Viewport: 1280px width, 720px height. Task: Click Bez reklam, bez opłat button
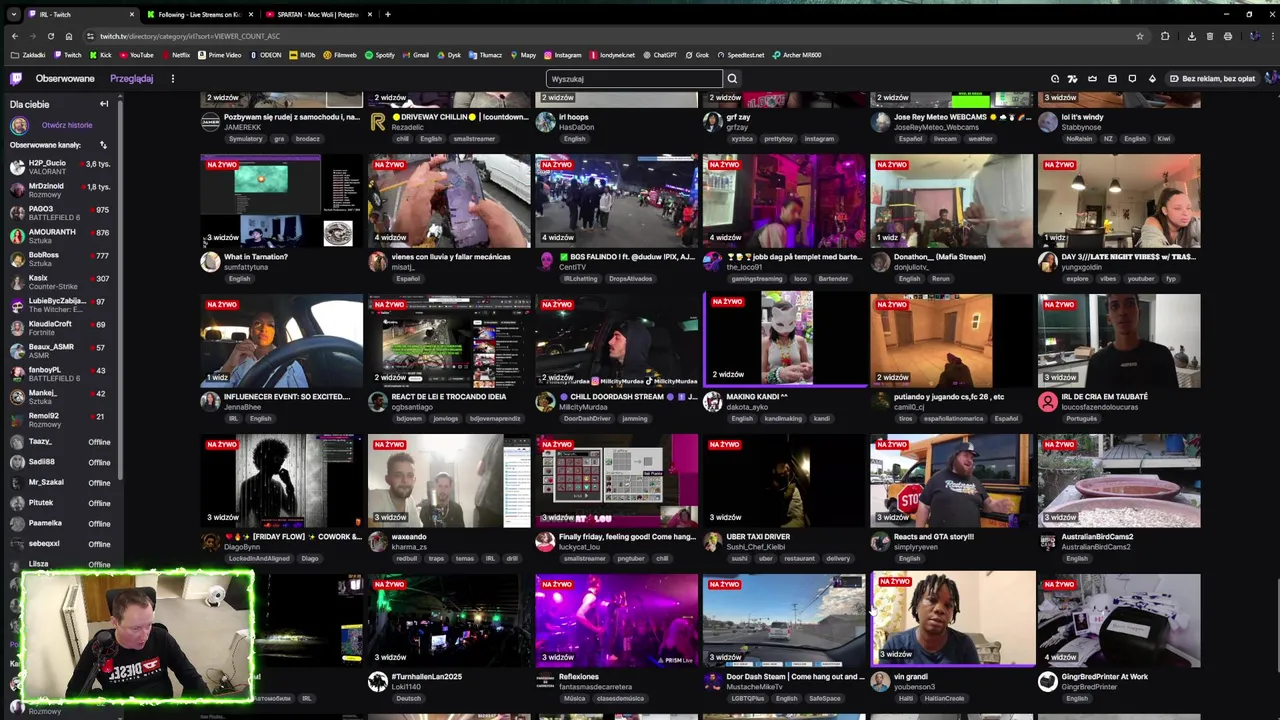coord(1211,79)
